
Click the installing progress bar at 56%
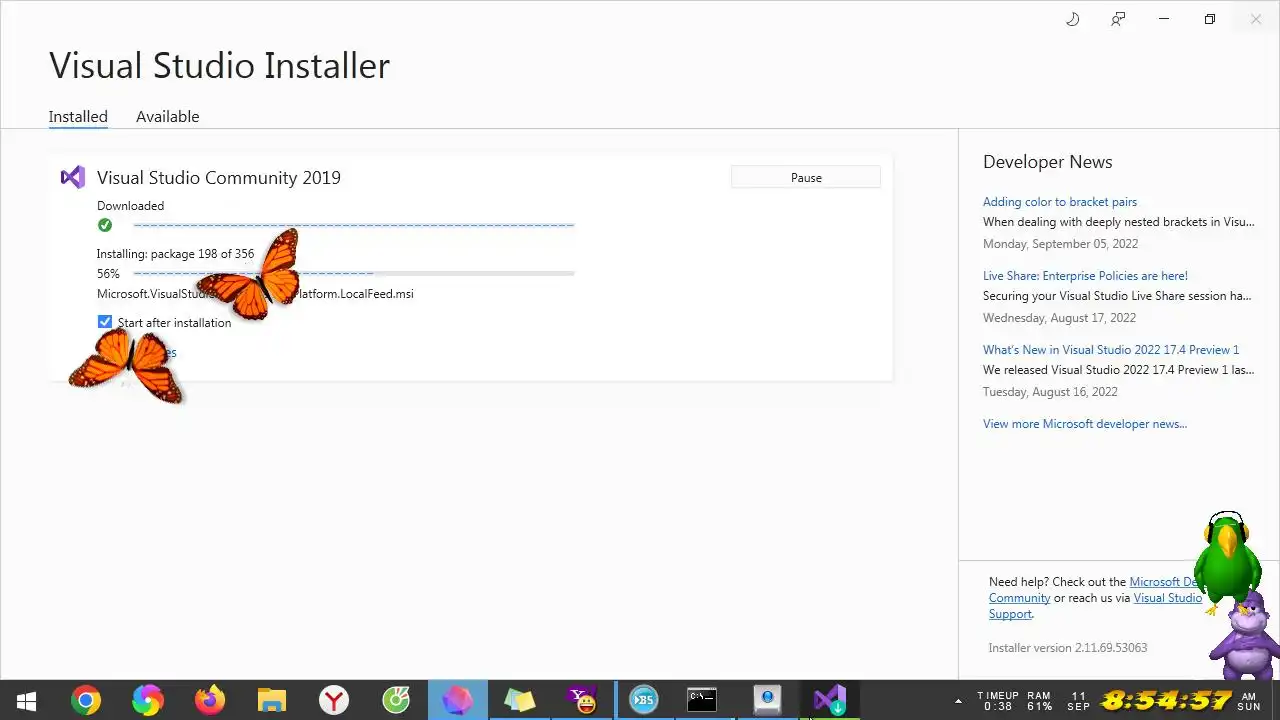tap(354, 273)
